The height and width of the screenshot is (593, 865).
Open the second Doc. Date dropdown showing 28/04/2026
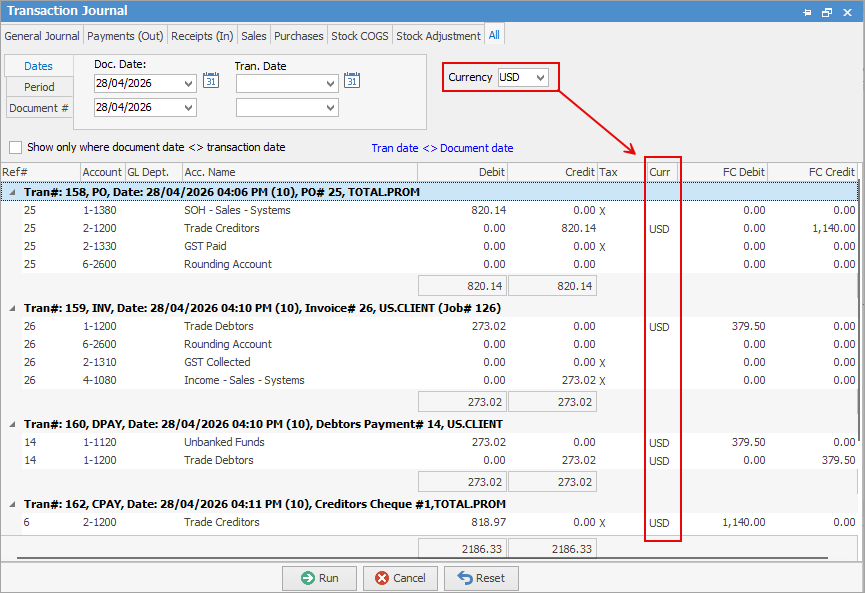pyautogui.click(x=189, y=108)
